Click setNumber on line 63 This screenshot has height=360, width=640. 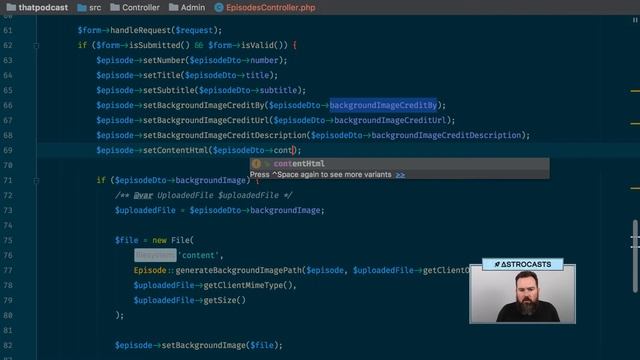[164, 60]
